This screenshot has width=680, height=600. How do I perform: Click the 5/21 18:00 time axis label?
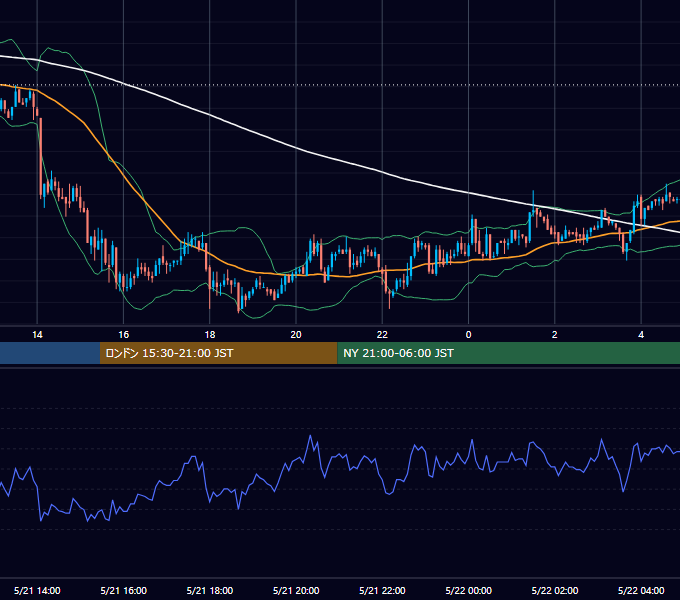coord(210,590)
